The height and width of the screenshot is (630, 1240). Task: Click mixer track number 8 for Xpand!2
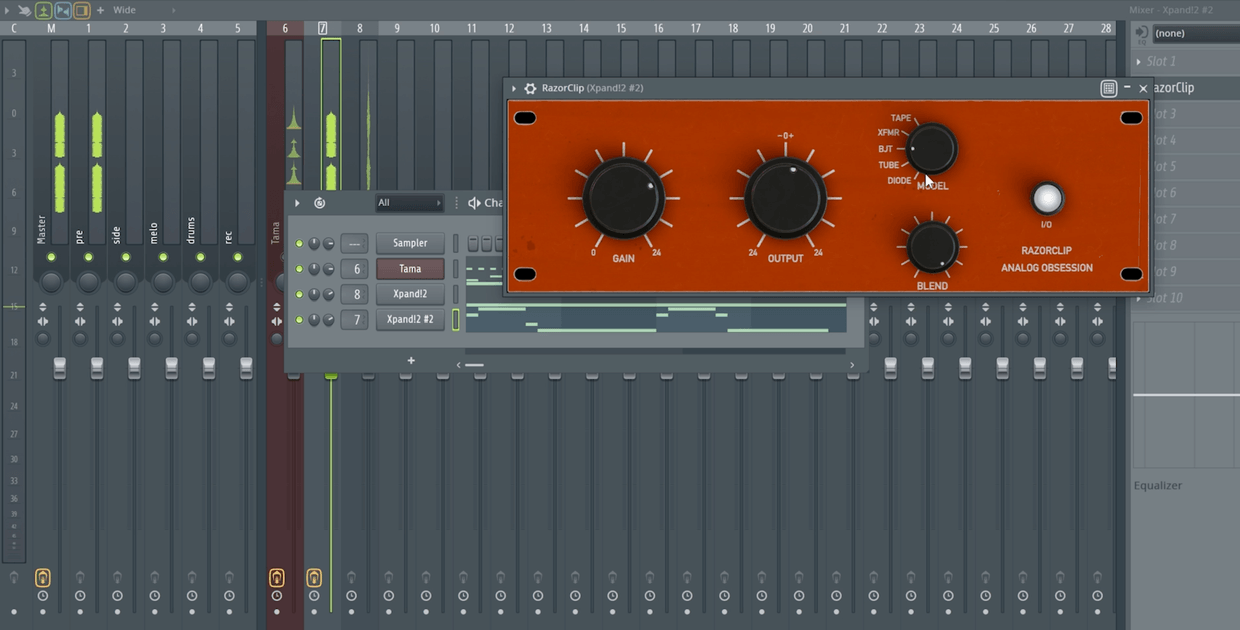(x=356, y=294)
